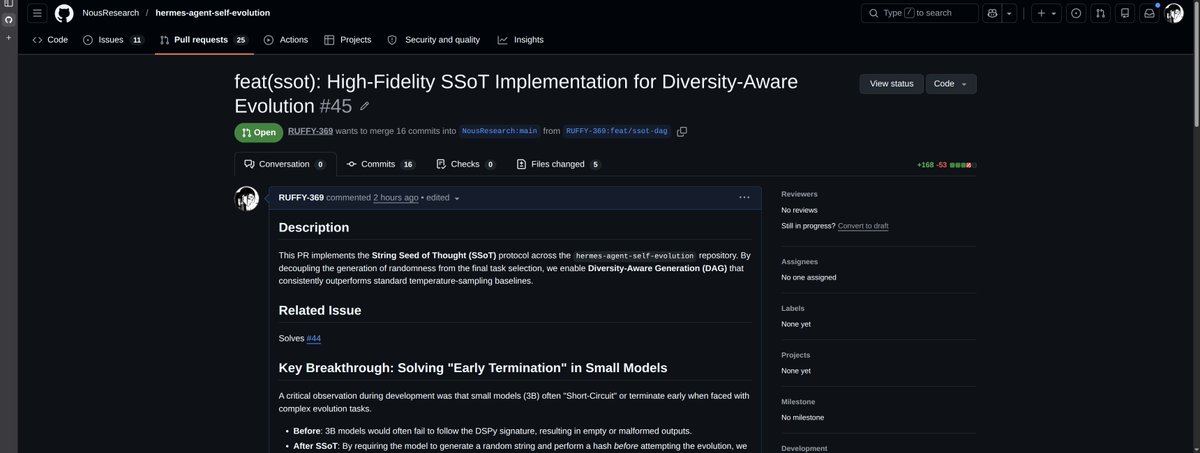Click Convert to draft link
This screenshot has height=453, width=1200.
863,226
